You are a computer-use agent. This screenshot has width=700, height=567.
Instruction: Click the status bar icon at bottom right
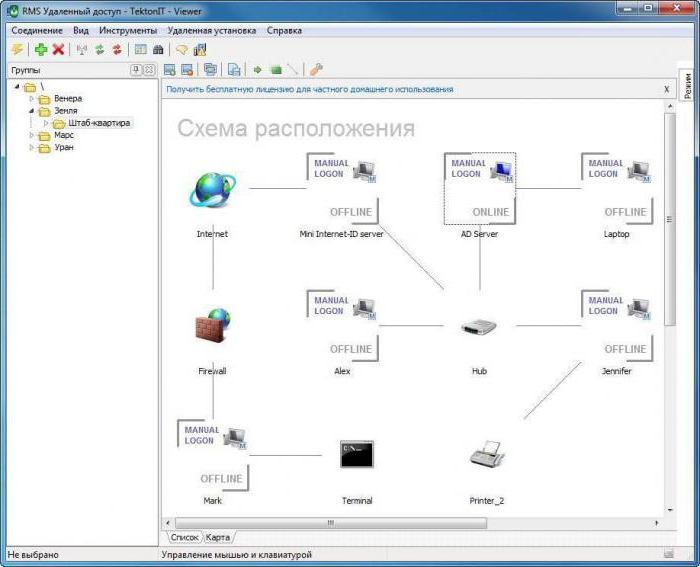668,554
